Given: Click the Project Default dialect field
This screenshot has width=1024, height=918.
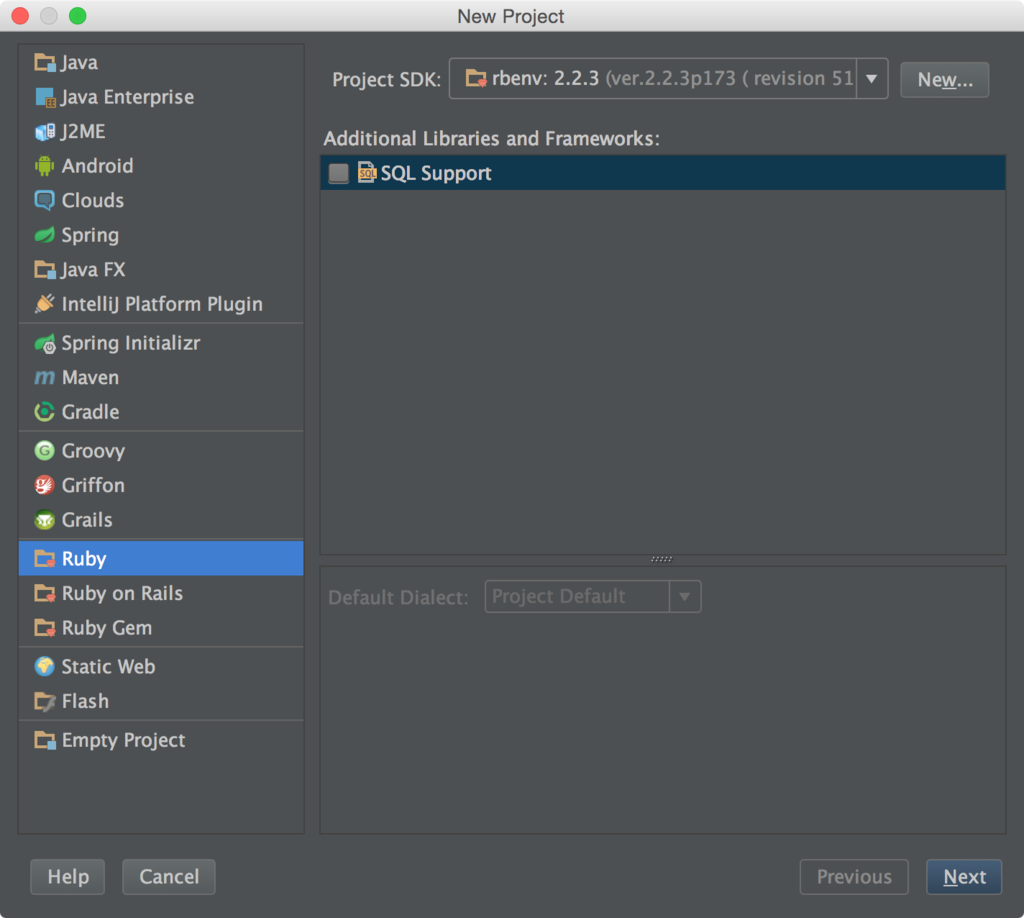Looking at the screenshot, I should pos(592,597).
